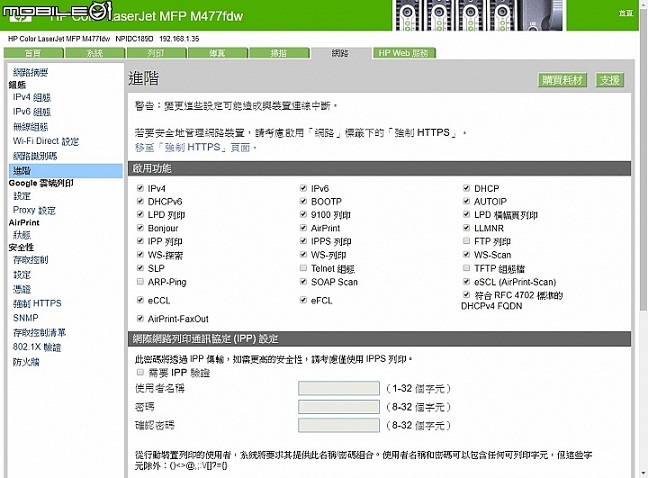Uncheck the DHCP option
Screen dimensions: 648x478
coord(466,188)
